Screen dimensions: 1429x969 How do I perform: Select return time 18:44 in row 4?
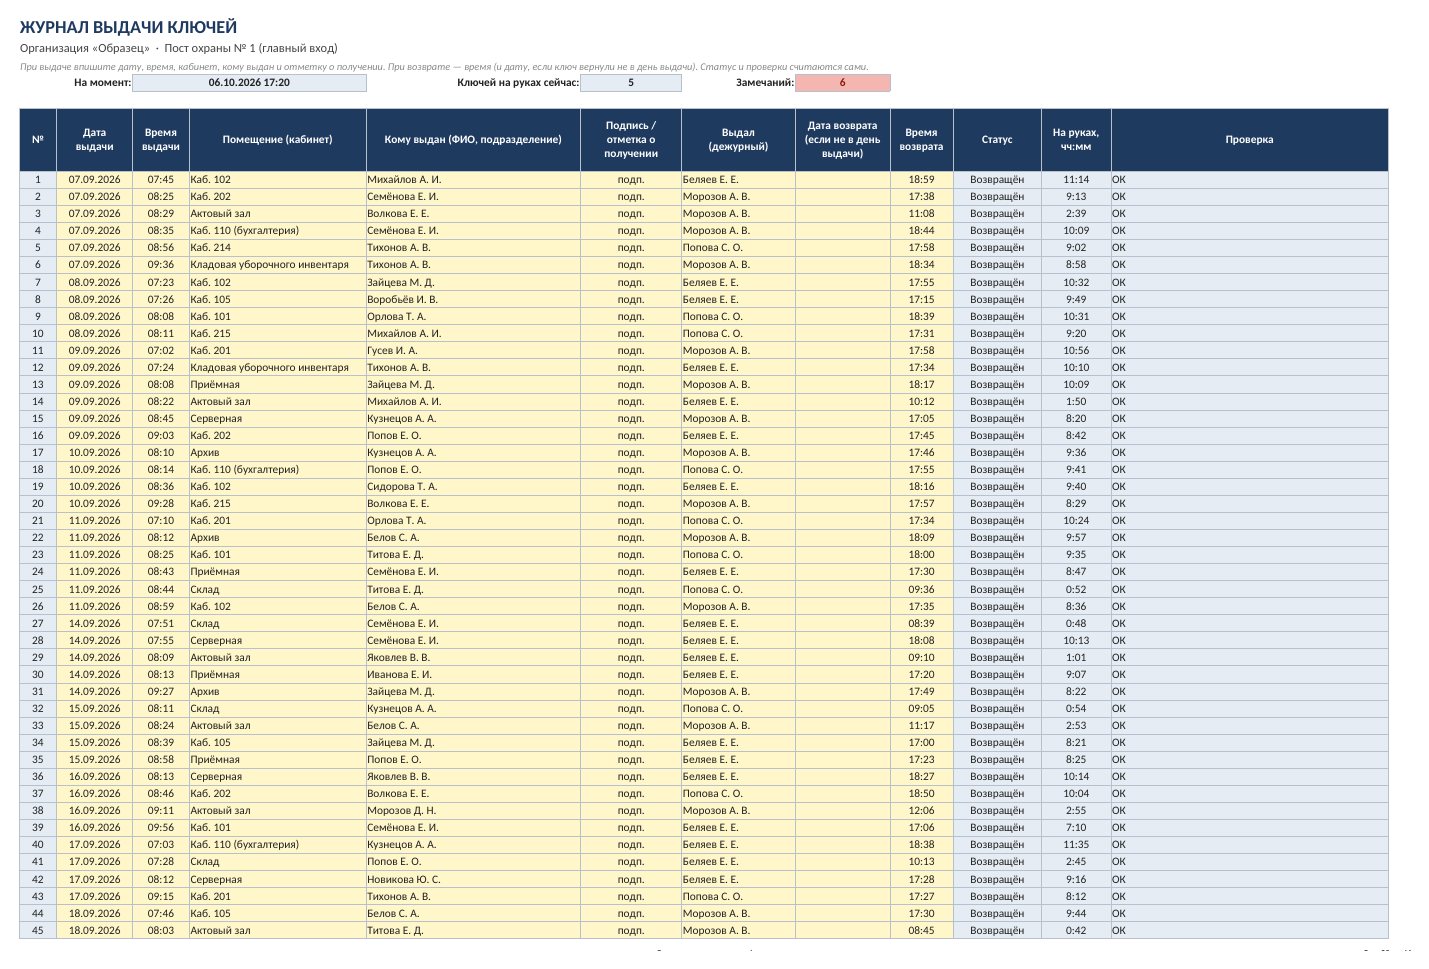click(921, 231)
